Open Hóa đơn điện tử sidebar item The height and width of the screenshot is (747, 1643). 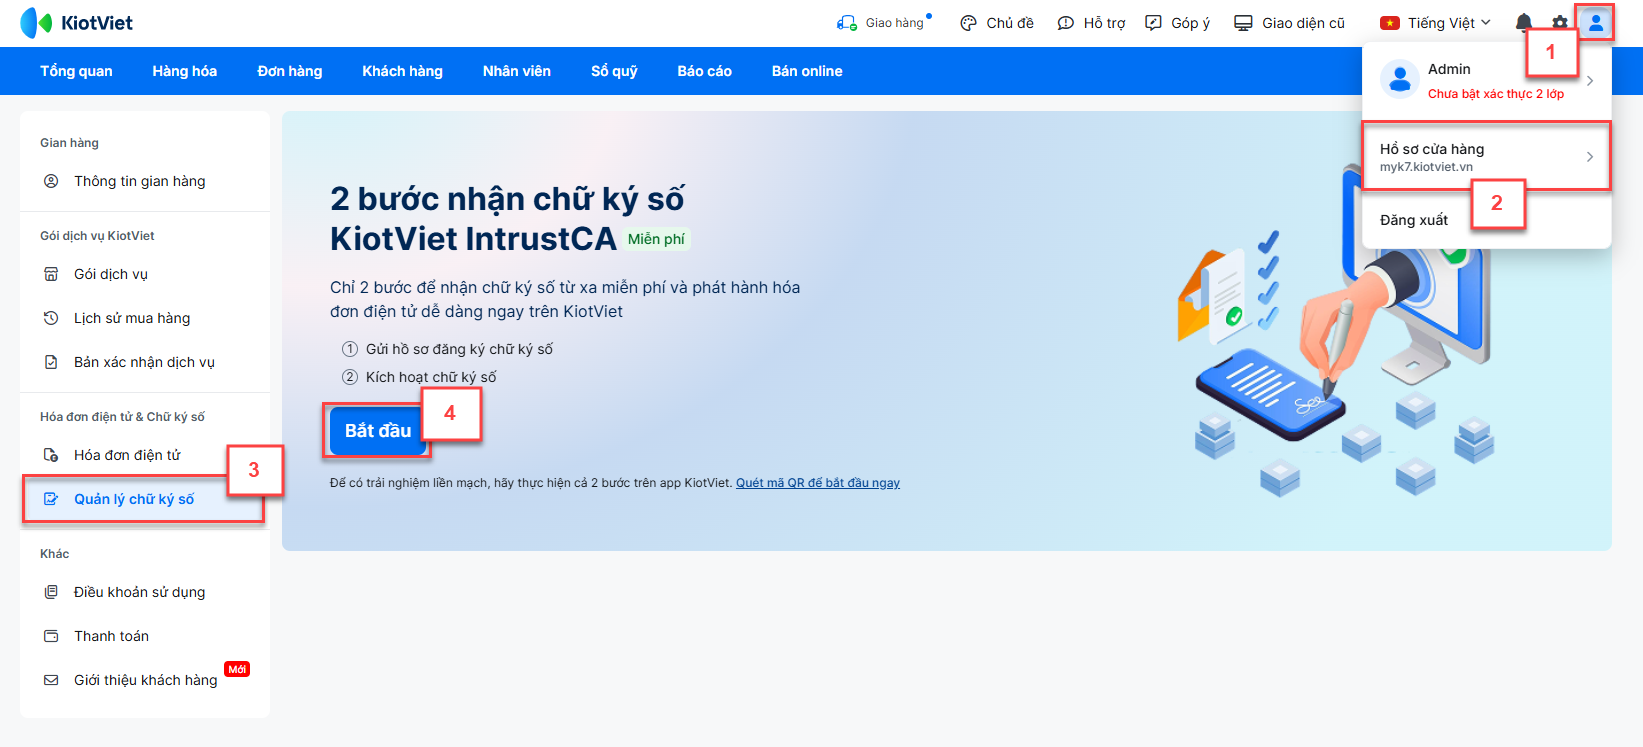[145, 455]
